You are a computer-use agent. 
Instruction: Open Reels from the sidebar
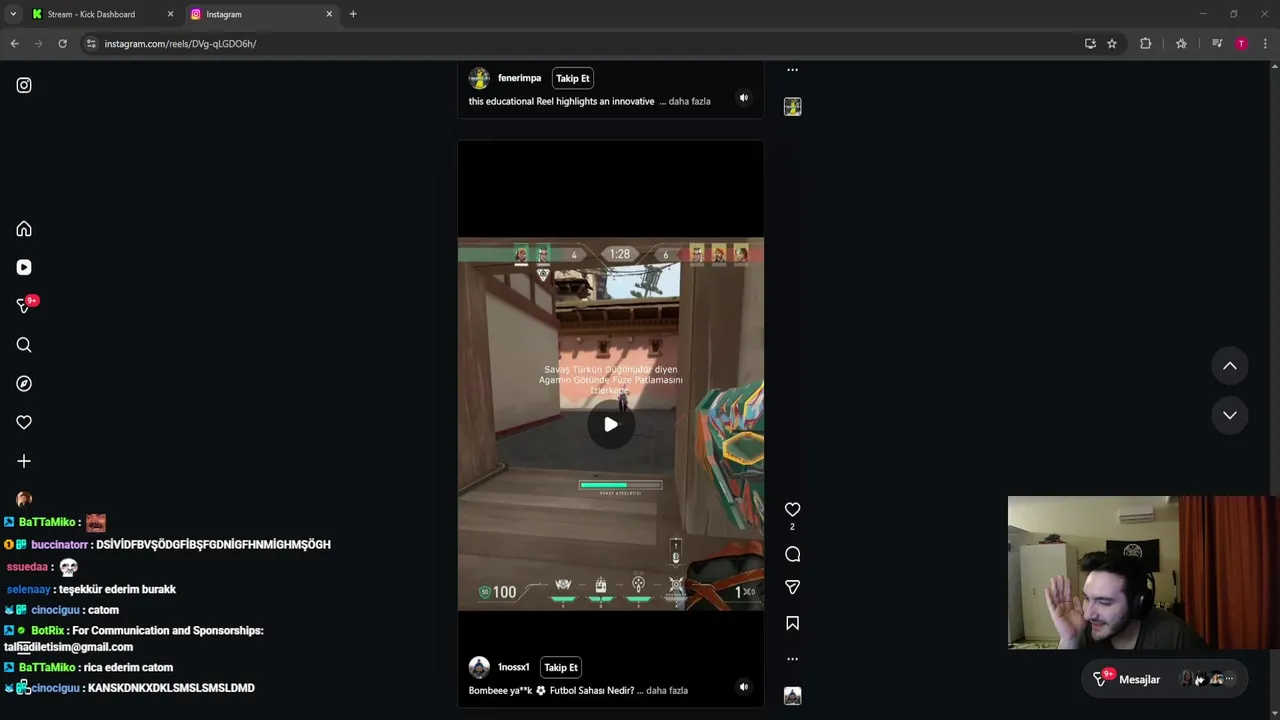point(24,267)
